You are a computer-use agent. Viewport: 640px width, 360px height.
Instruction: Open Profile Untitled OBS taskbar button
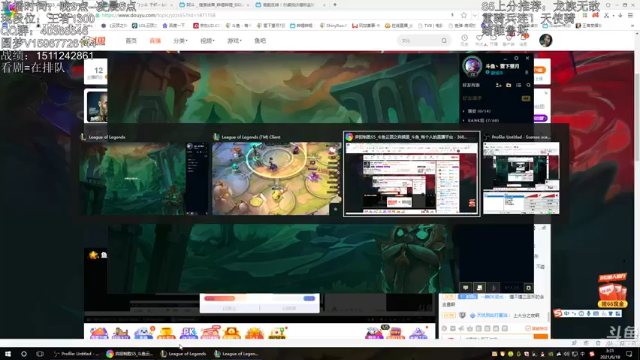76,354
